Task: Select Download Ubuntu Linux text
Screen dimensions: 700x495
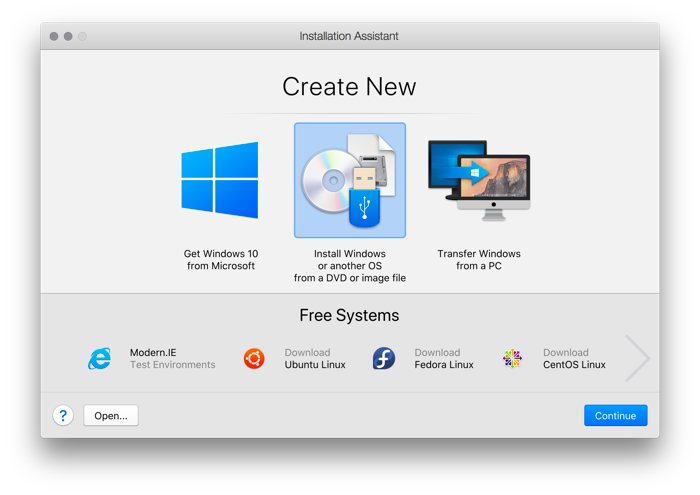Action: pos(315,358)
